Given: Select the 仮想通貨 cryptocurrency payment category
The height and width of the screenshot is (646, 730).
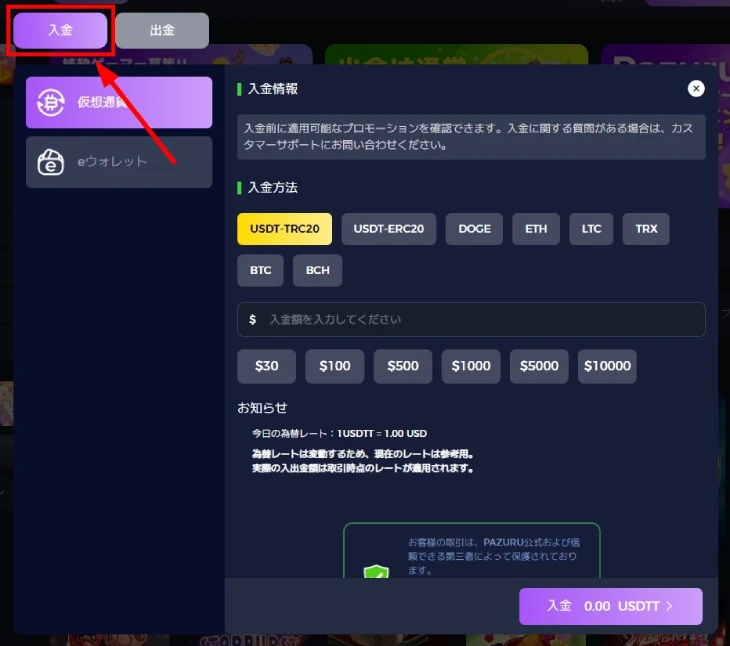Looking at the screenshot, I should [119, 102].
